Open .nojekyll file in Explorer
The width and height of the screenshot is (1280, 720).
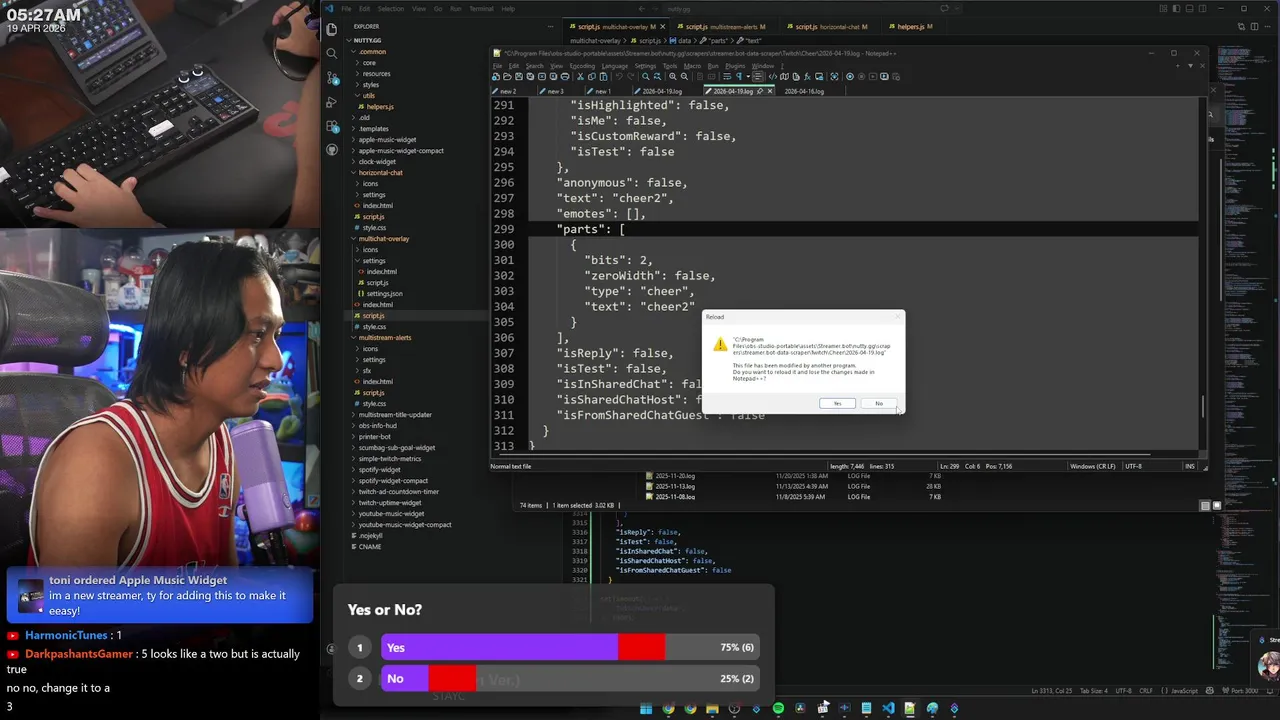370,535
